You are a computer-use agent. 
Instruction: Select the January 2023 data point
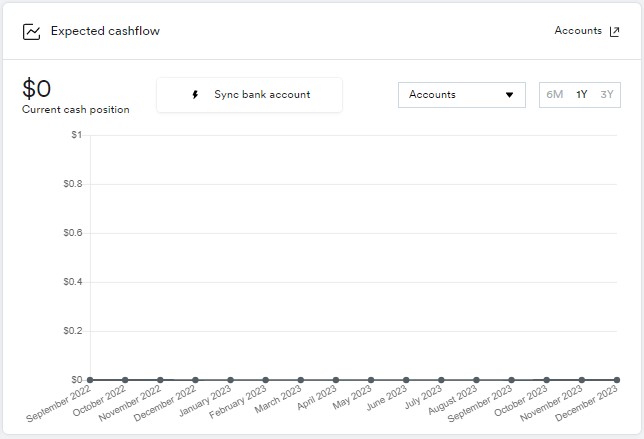230,380
